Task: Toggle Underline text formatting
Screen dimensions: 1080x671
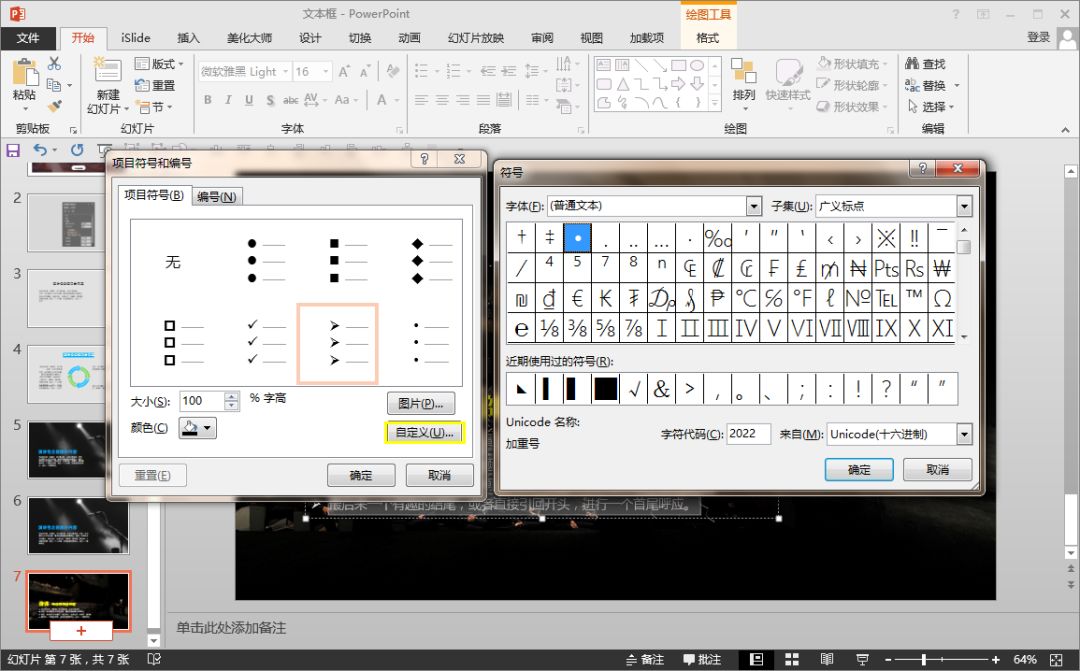Action: click(248, 100)
